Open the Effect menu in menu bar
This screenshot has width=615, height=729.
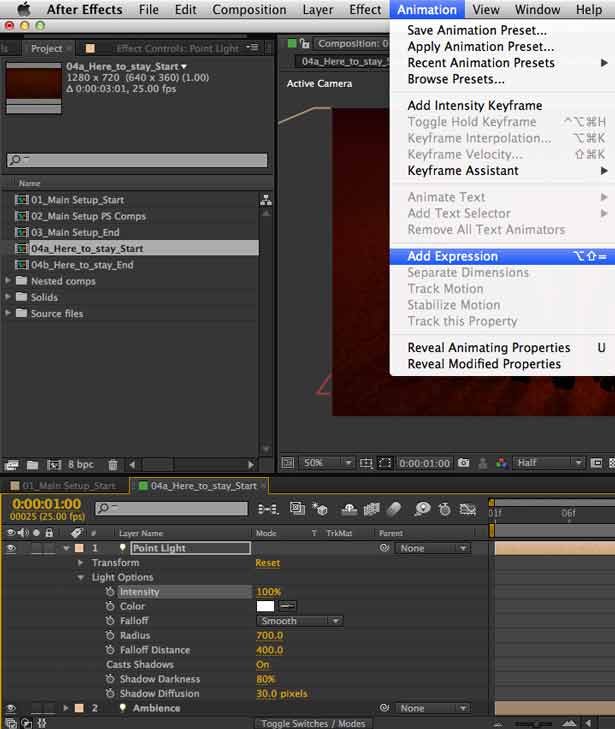365,9
